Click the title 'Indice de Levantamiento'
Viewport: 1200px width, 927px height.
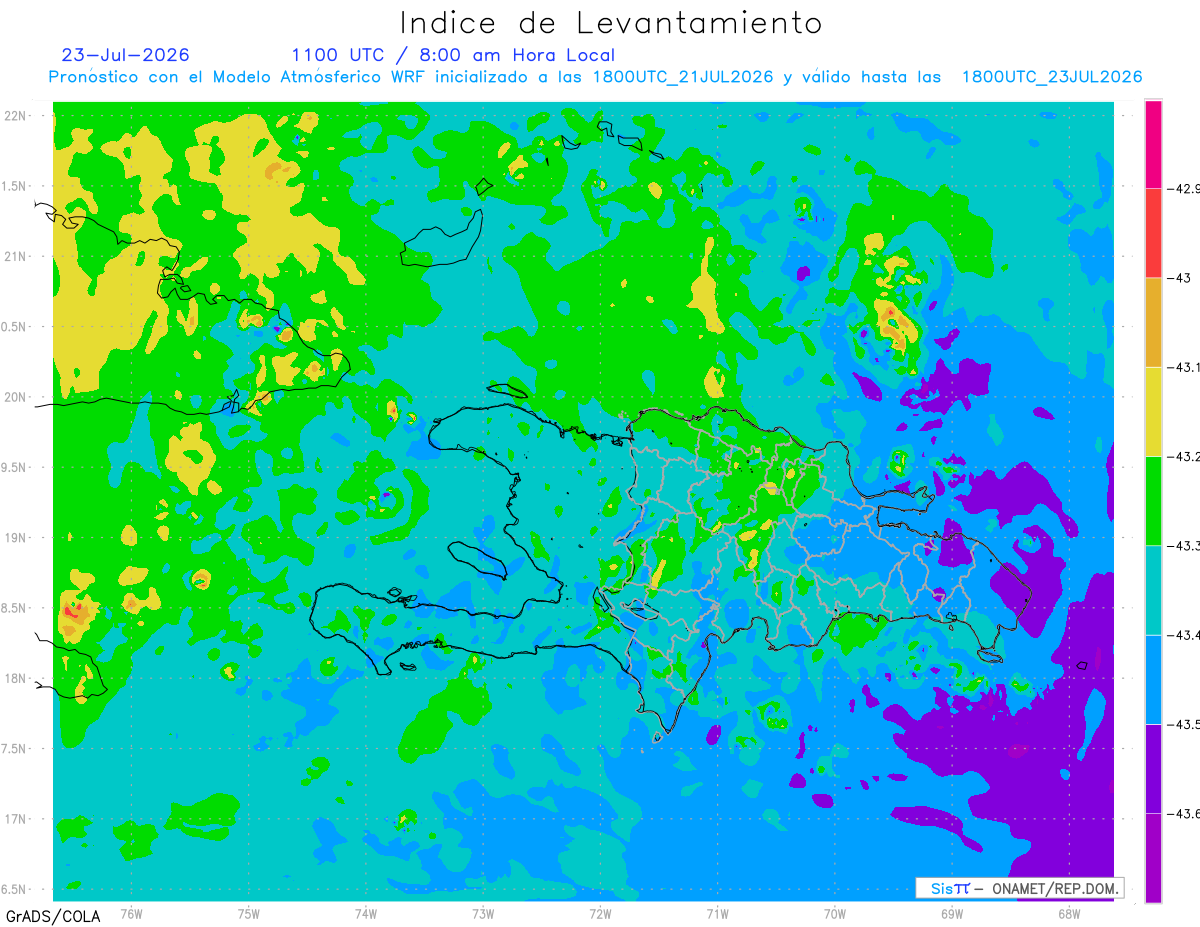(611, 22)
